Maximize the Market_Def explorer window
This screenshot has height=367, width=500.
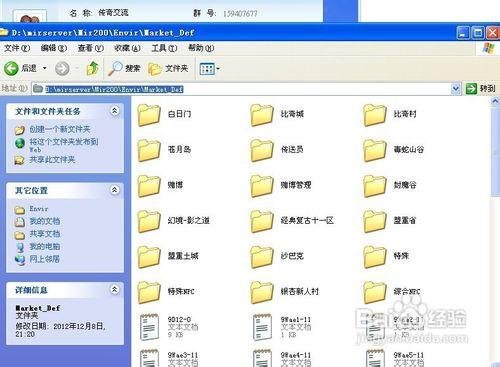[x=478, y=33]
